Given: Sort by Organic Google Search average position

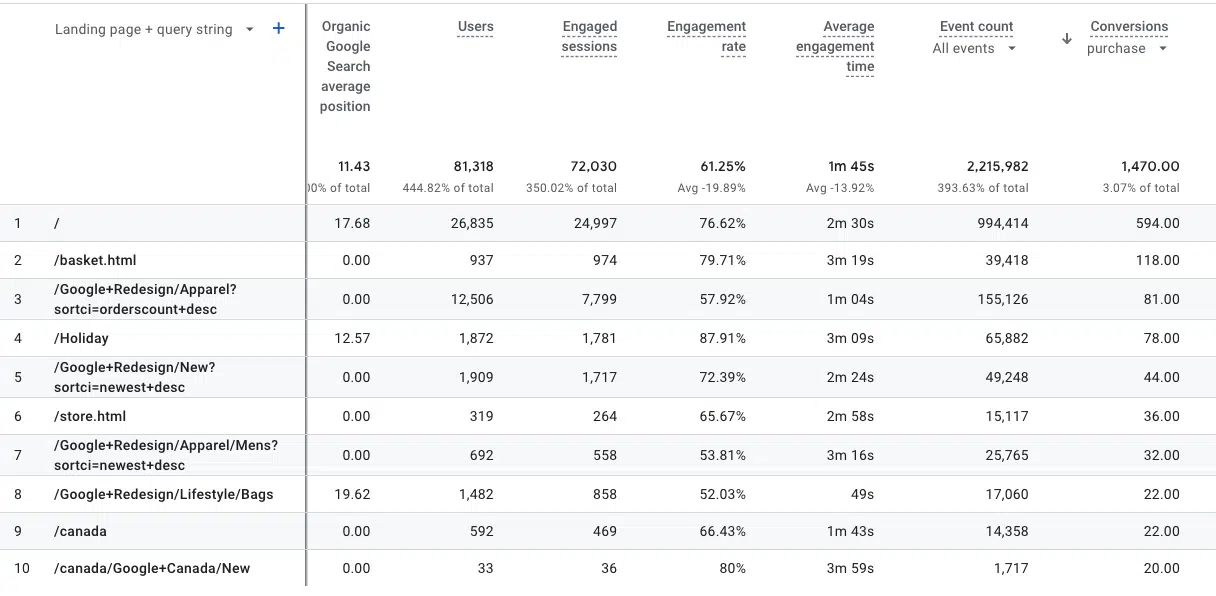Looking at the screenshot, I should (346, 66).
